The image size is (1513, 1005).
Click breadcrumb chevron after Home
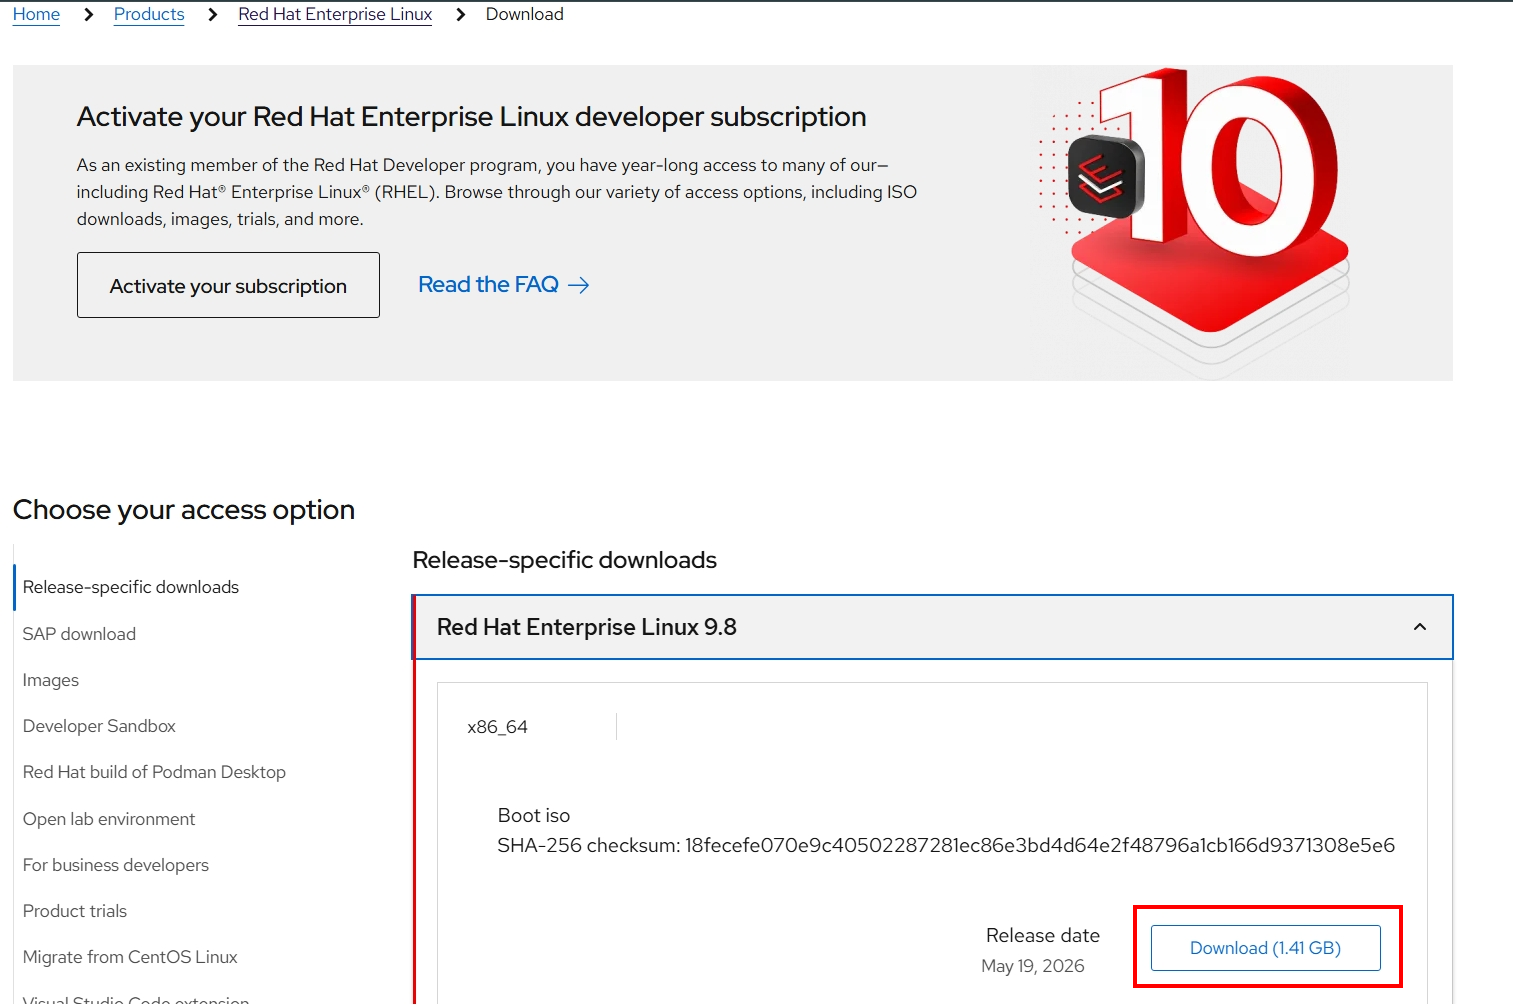88,14
